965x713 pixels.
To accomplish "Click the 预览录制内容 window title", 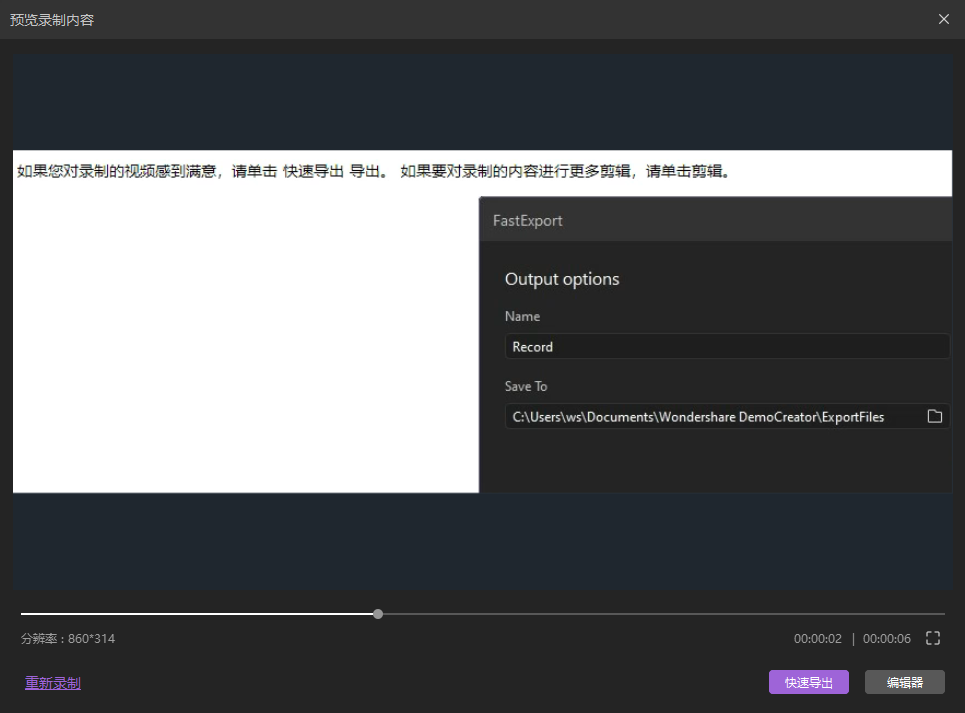I will tap(52, 20).
